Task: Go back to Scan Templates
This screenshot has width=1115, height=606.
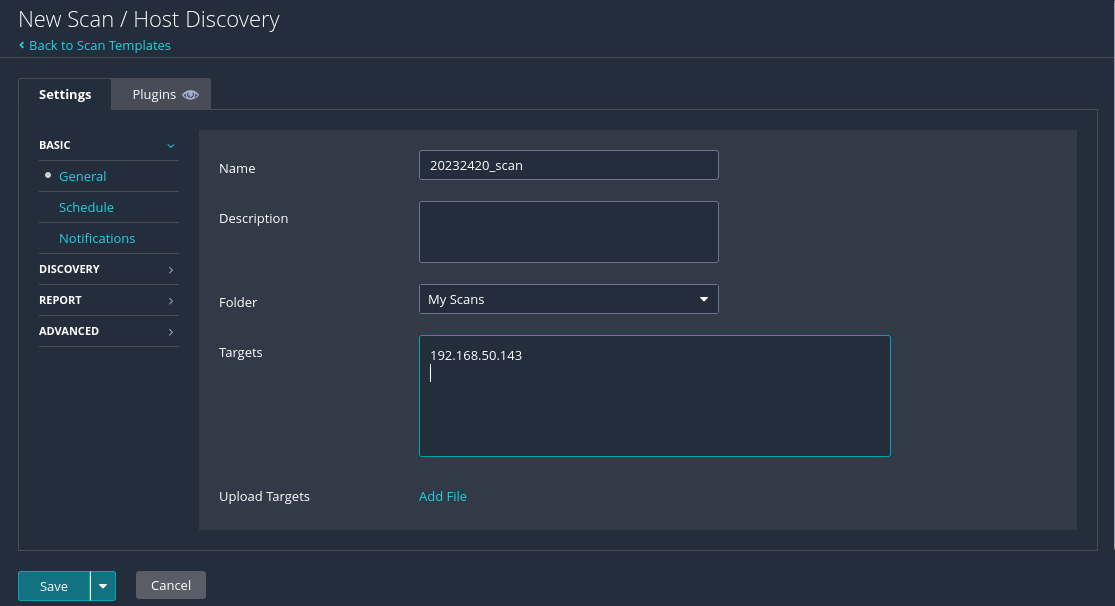Action: (x=100, y=45)
